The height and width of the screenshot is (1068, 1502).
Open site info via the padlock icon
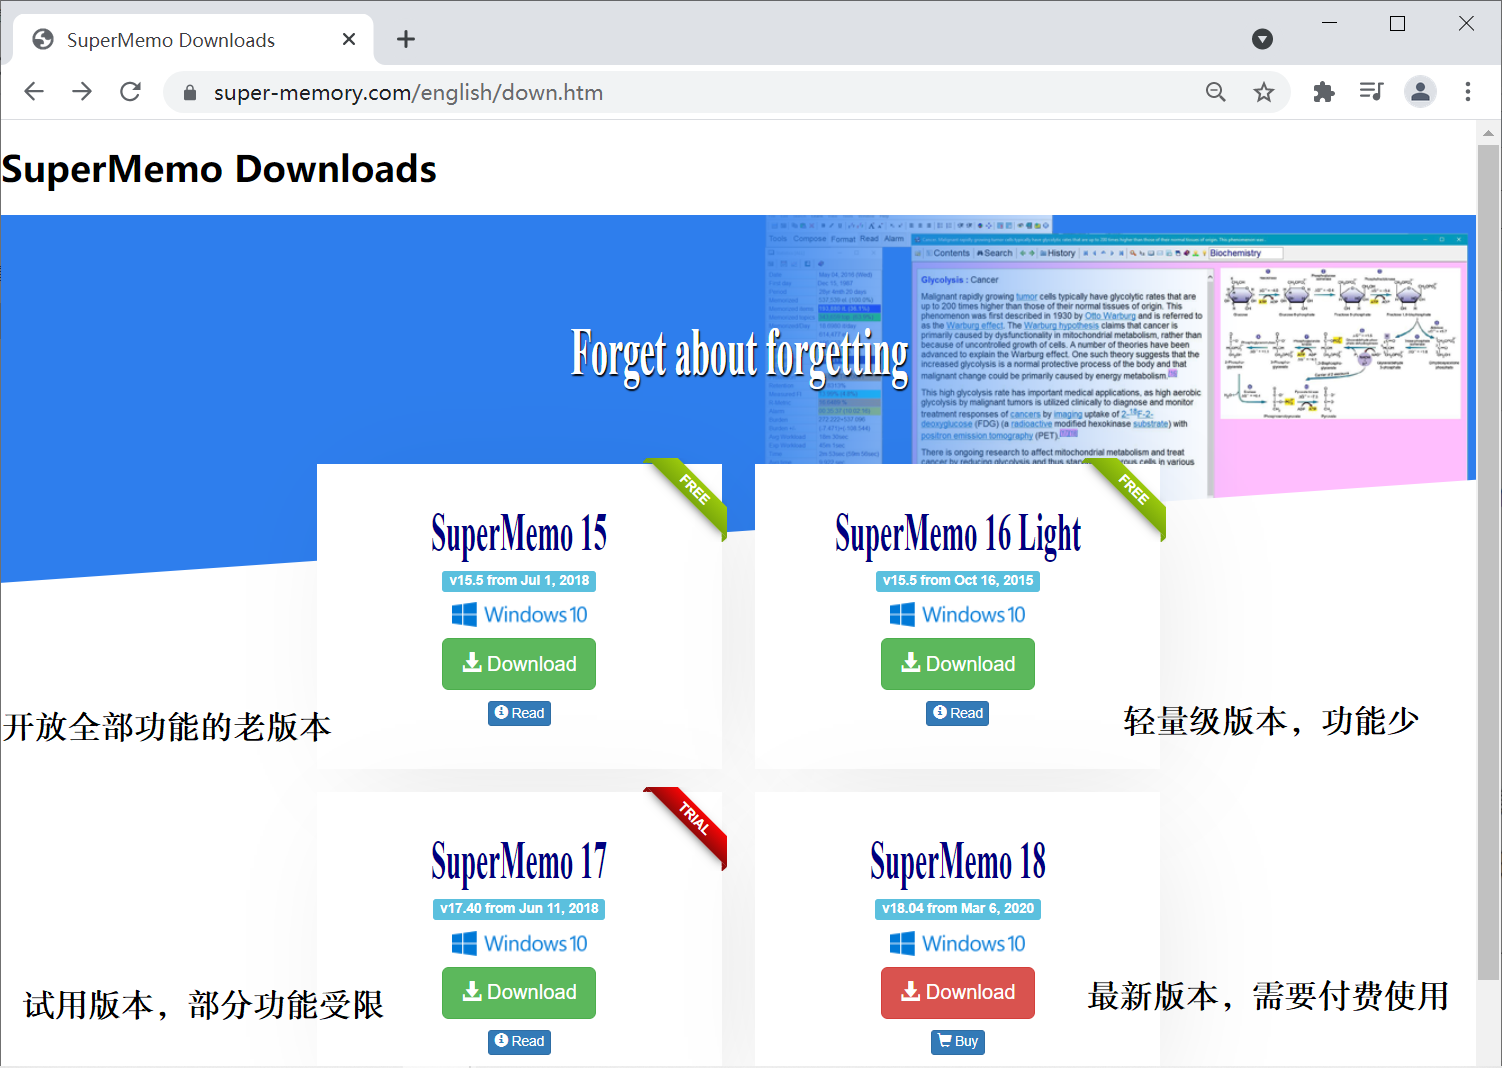[x=190, y=93]
